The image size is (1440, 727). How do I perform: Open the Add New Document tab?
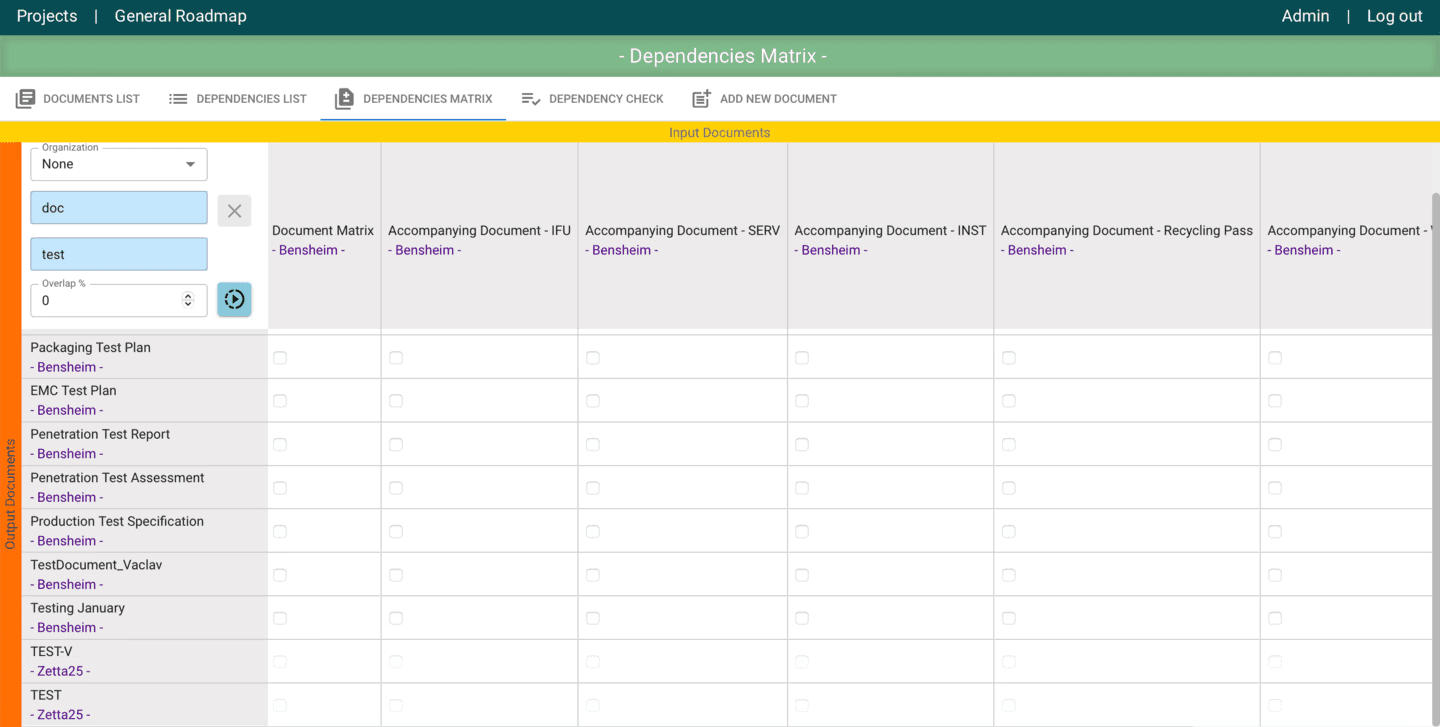tap(764, 99)
